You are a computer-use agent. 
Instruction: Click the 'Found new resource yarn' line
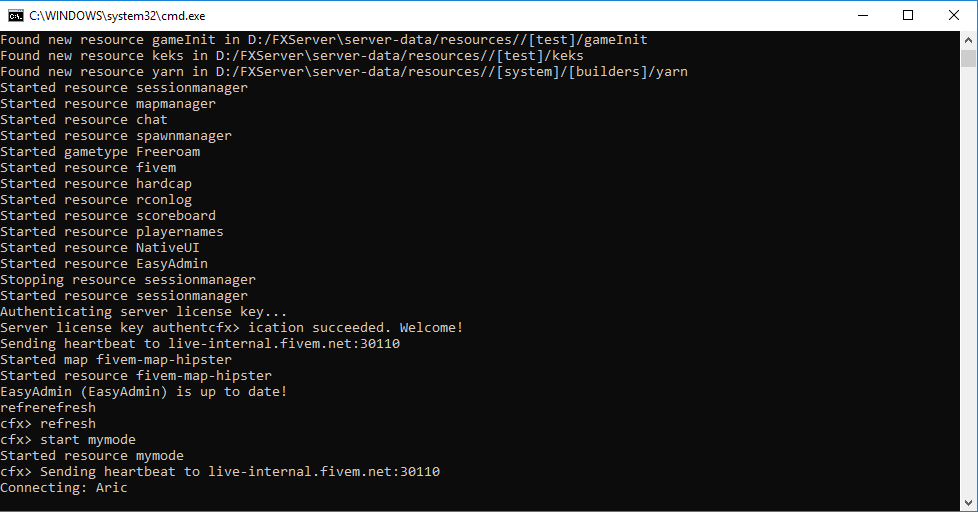344,72
